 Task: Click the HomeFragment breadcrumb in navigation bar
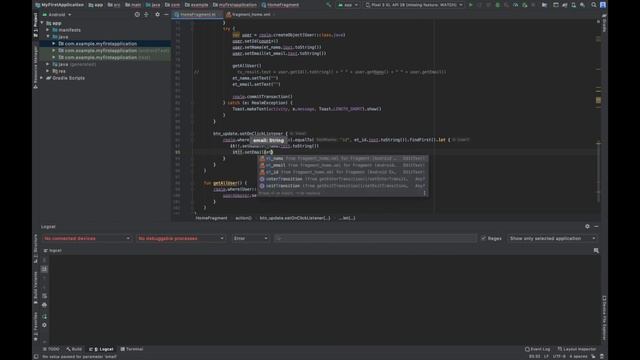point(280,5)
